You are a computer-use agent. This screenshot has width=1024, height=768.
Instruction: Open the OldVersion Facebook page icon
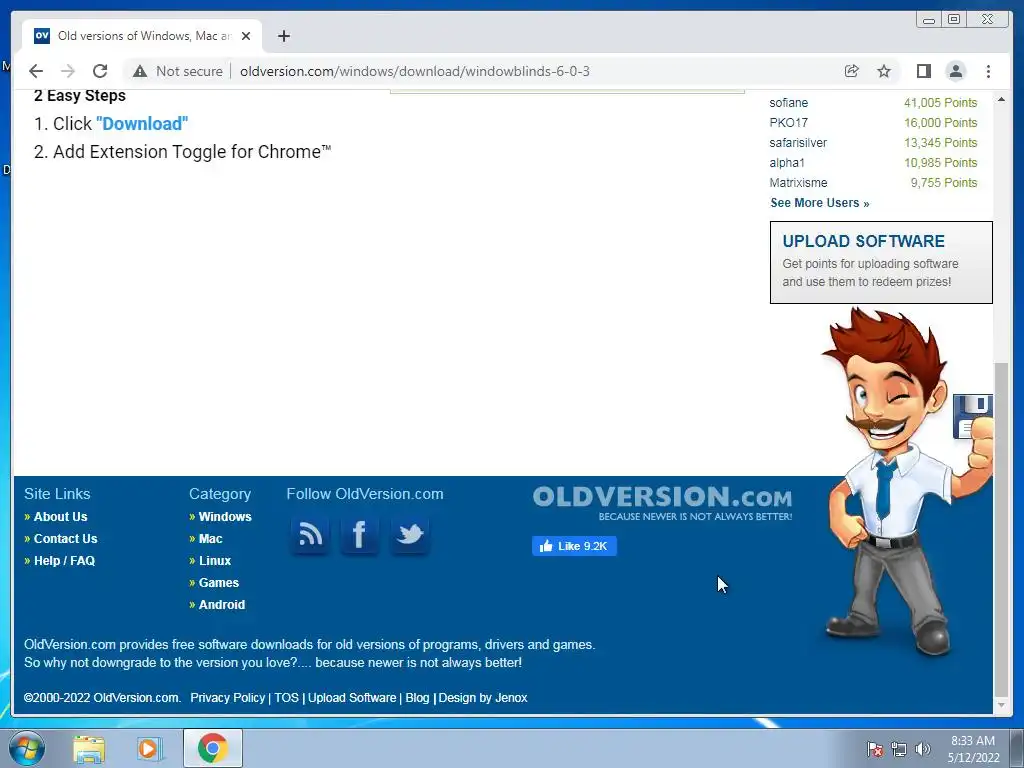tap(359, 535)
